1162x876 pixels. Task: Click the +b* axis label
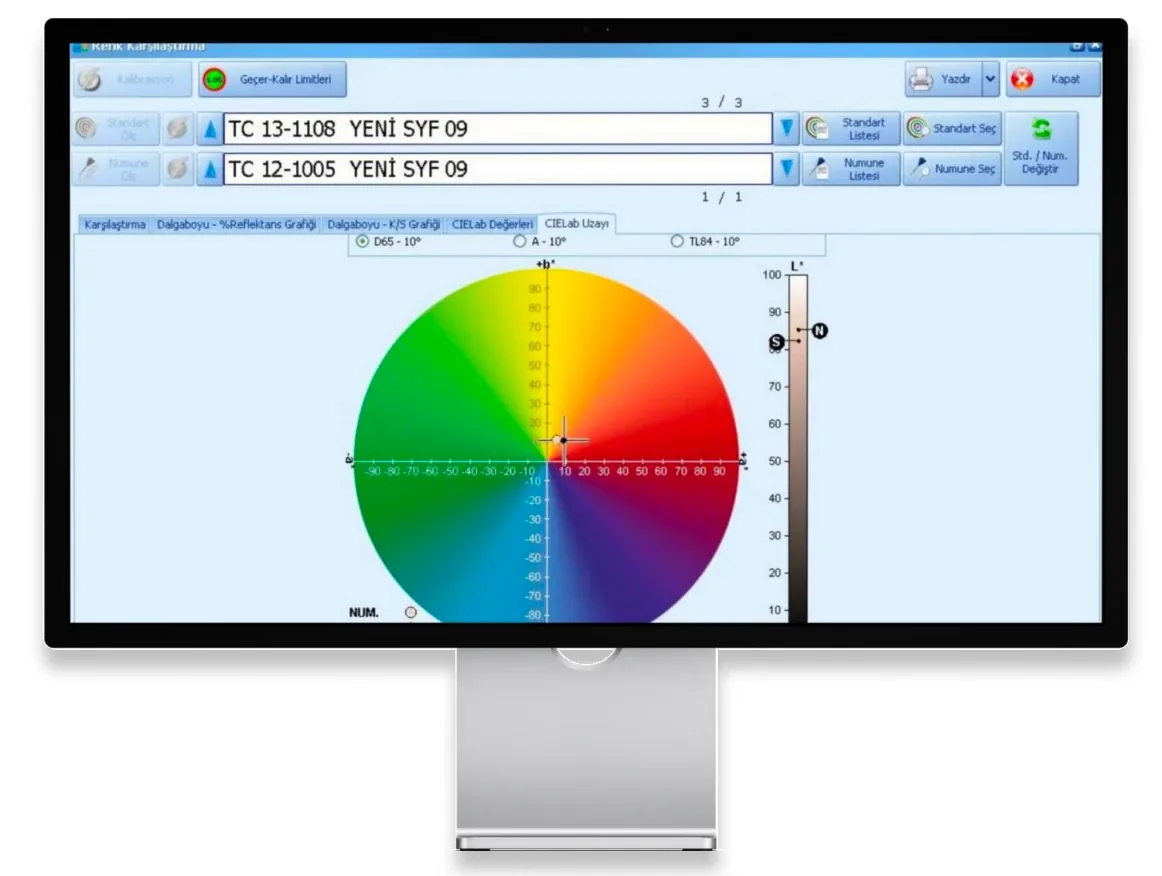545,264
